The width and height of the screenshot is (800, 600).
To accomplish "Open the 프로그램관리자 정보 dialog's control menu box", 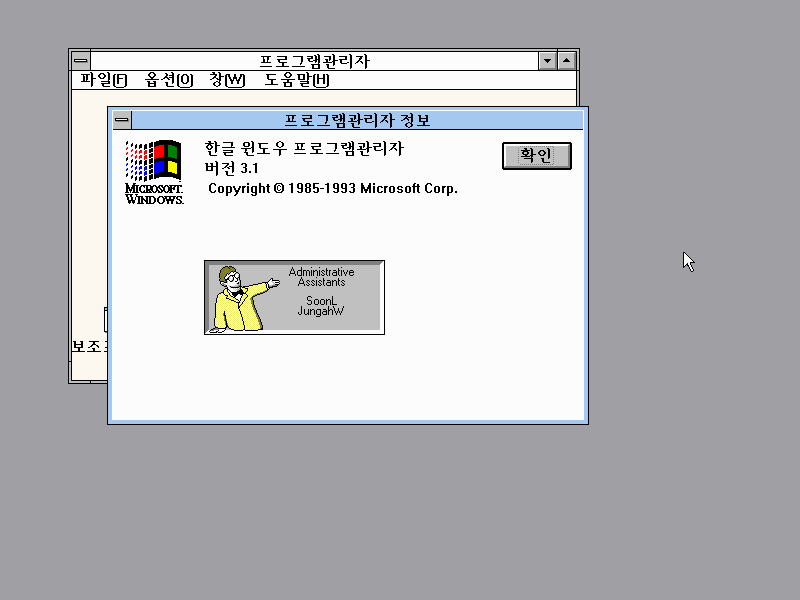I will (x=122, y=120).
